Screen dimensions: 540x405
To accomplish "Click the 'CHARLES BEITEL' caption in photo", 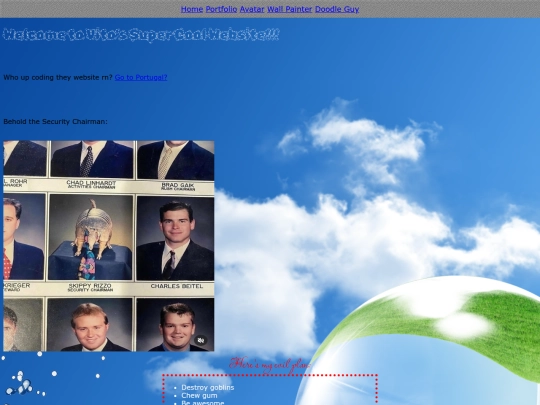I will (177, 286).
